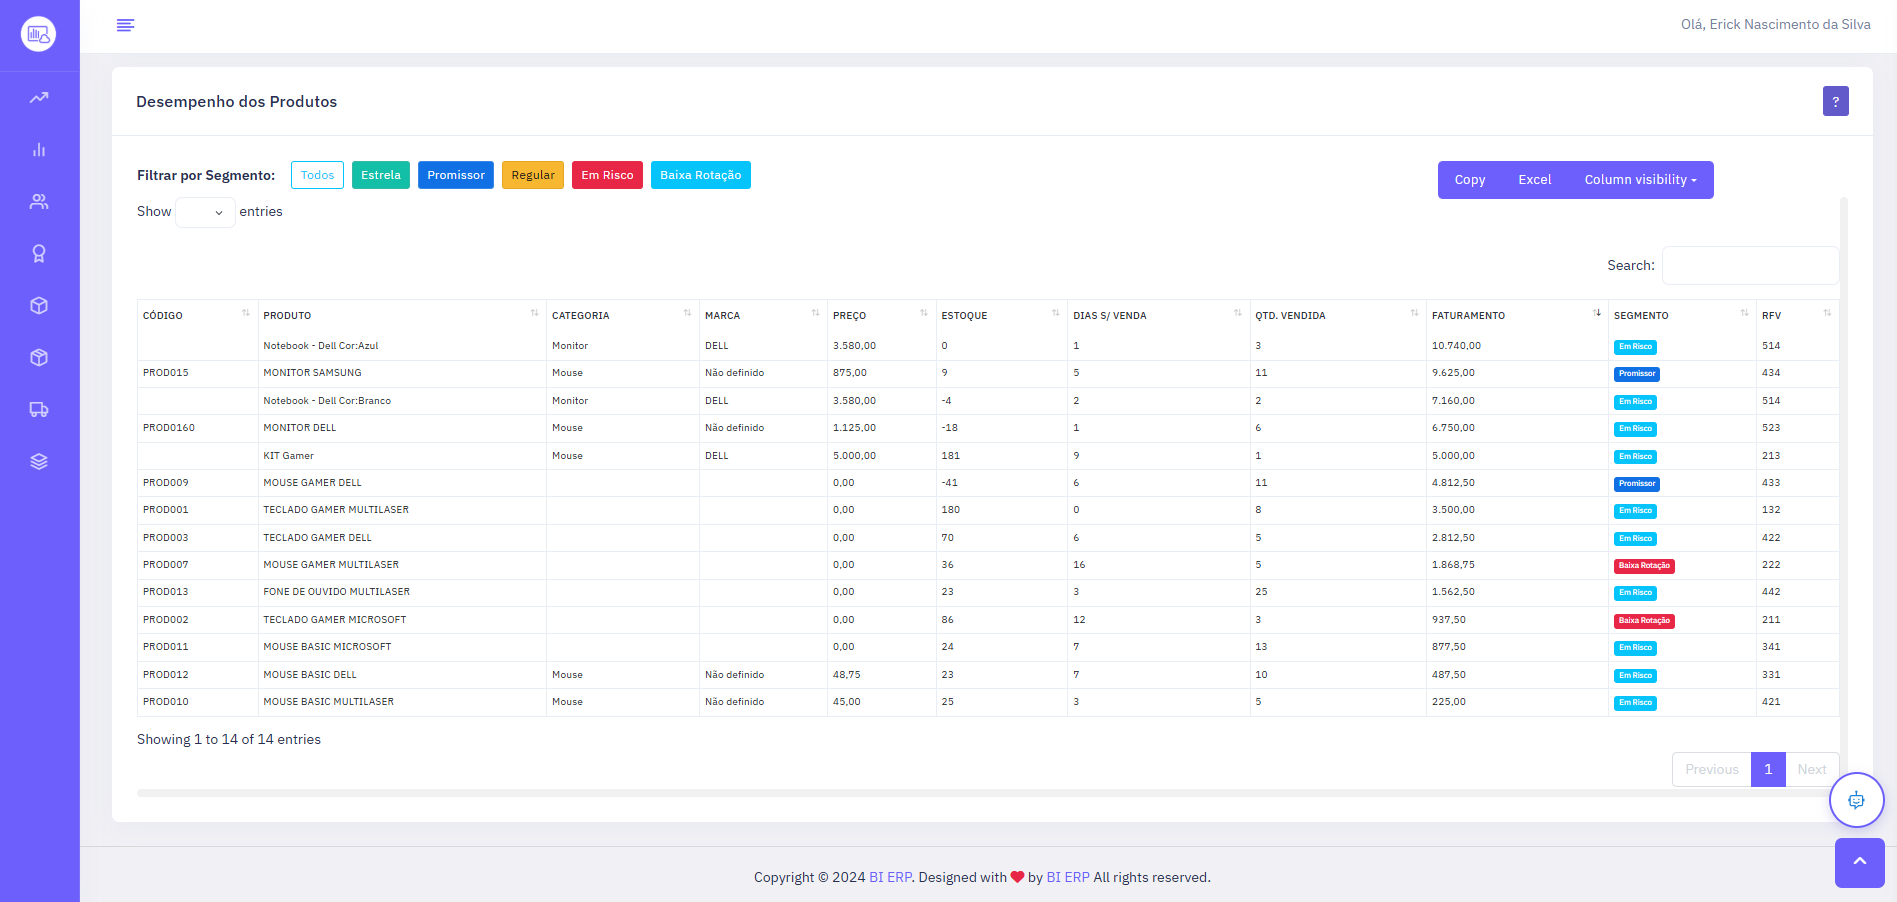Open the chatbot assistant floating button
This screenshot has height=902, width=1897.
click(1856, 800)
